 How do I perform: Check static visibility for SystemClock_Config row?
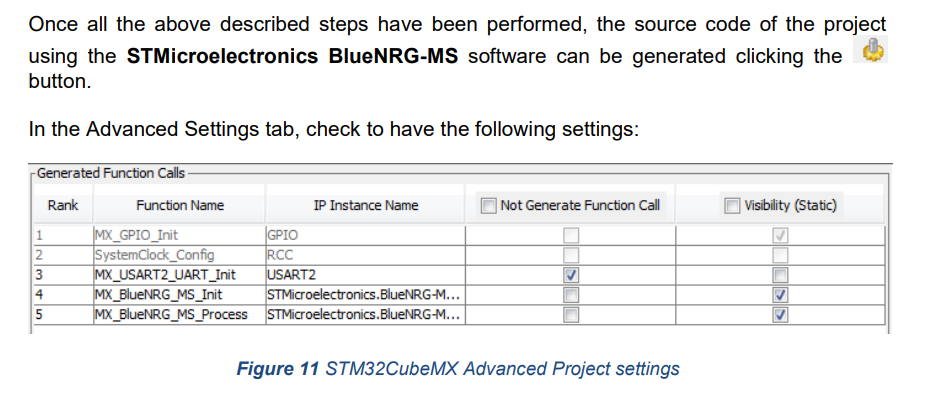(x=780, y=256)
